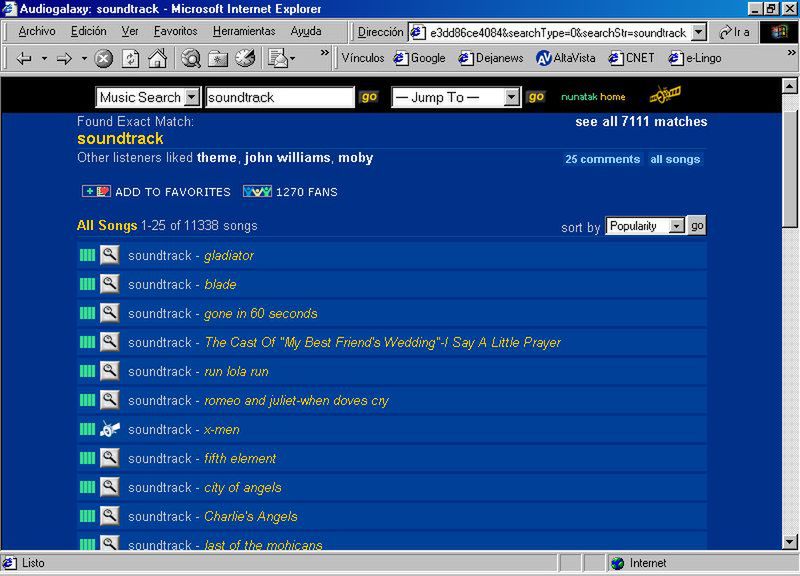Click go button next to search field
Screen dimensions: 800x576
[368, 97]
